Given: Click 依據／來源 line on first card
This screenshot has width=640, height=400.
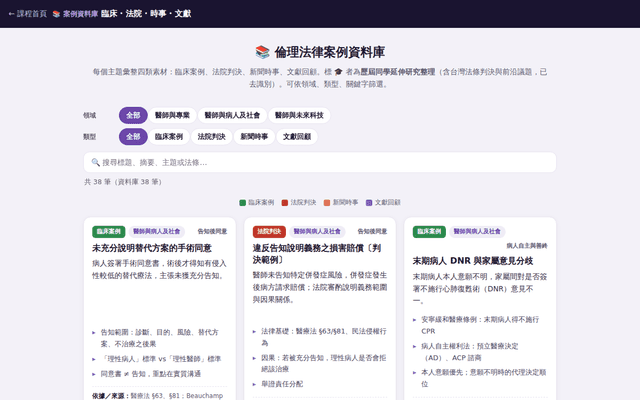Looking at the screenshot, I should point(158,396).
